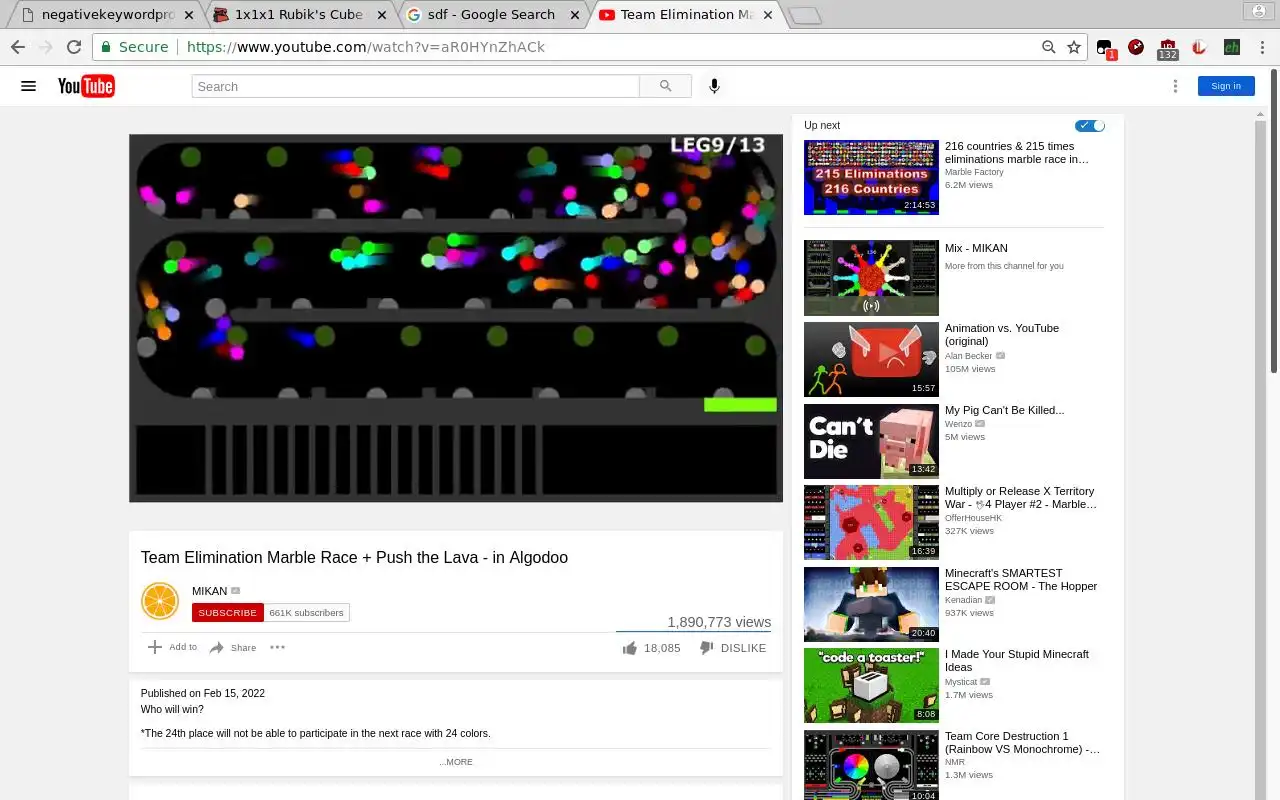The height and width of the screenshot is (800, 1280).
Task: Click the Kenadian channel name
Action: tap(964, 600)
